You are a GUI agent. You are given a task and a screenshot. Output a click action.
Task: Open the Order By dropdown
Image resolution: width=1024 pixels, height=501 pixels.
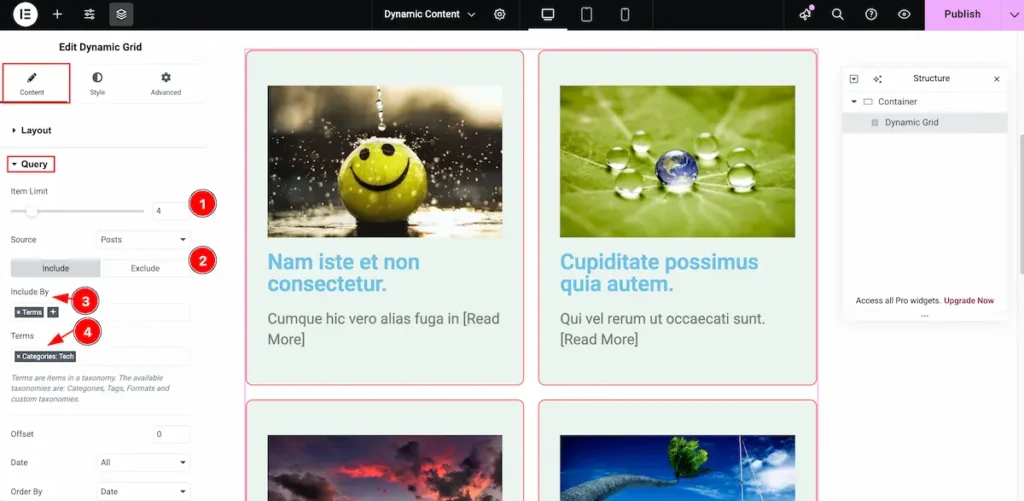pos(143,491)
